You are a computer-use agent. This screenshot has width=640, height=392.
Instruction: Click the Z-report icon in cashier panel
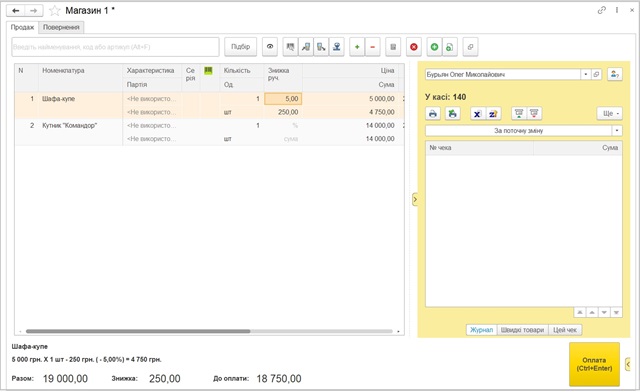click(493, 114)
